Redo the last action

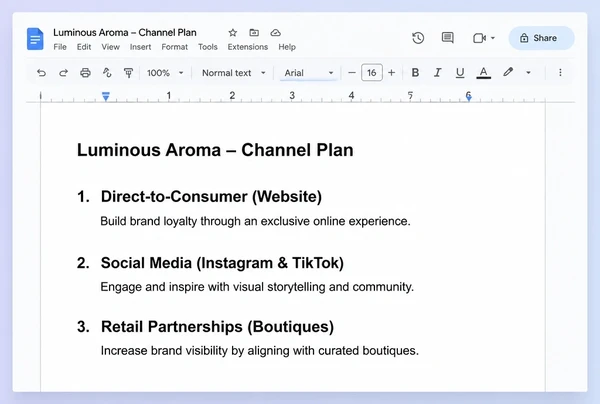pos(64,73)
